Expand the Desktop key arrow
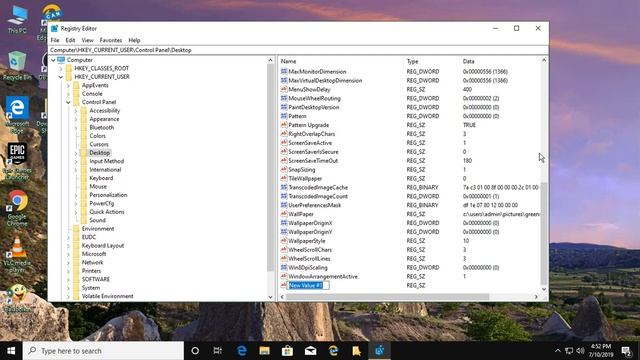 [76, 153]
